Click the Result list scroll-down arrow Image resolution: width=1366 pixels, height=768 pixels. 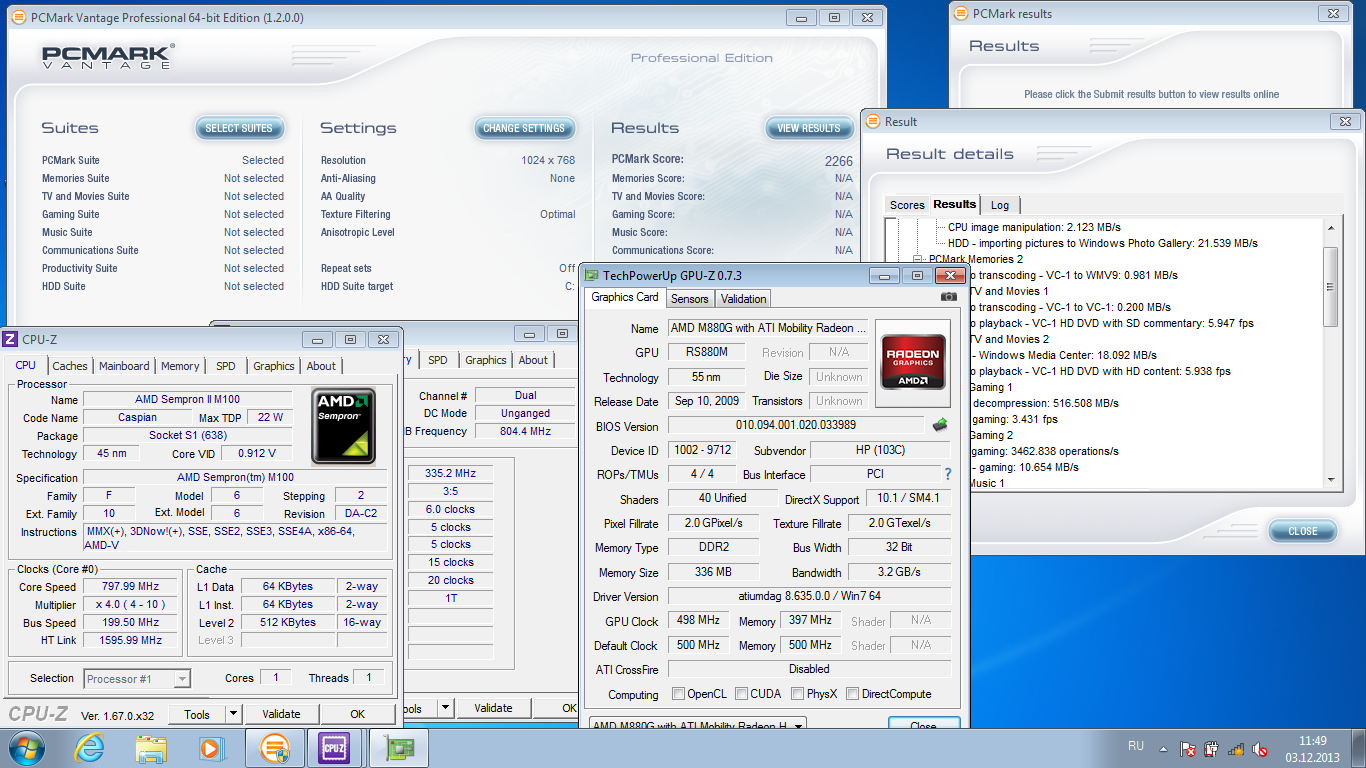point(1330,480)
